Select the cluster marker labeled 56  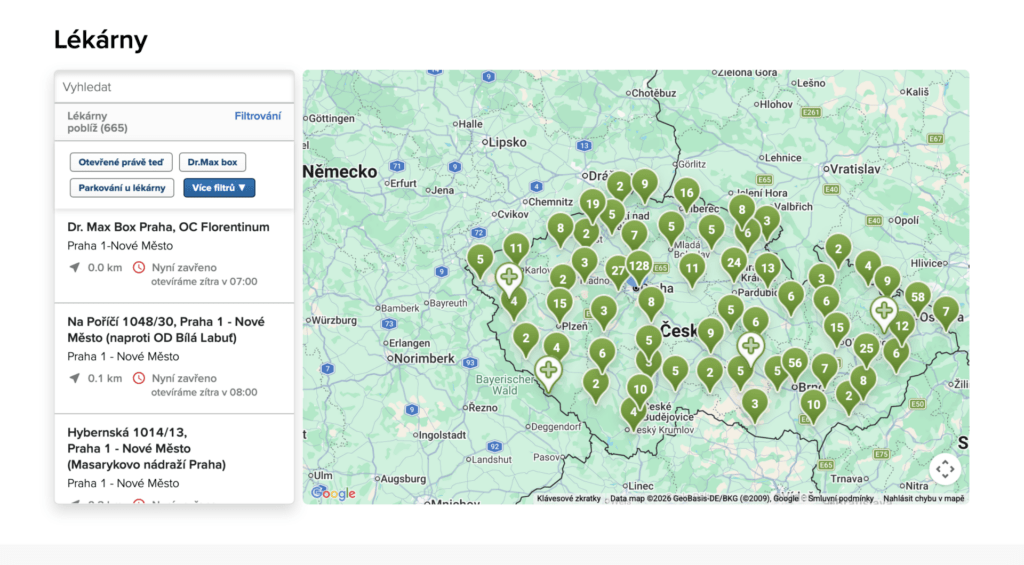point(795,364)
